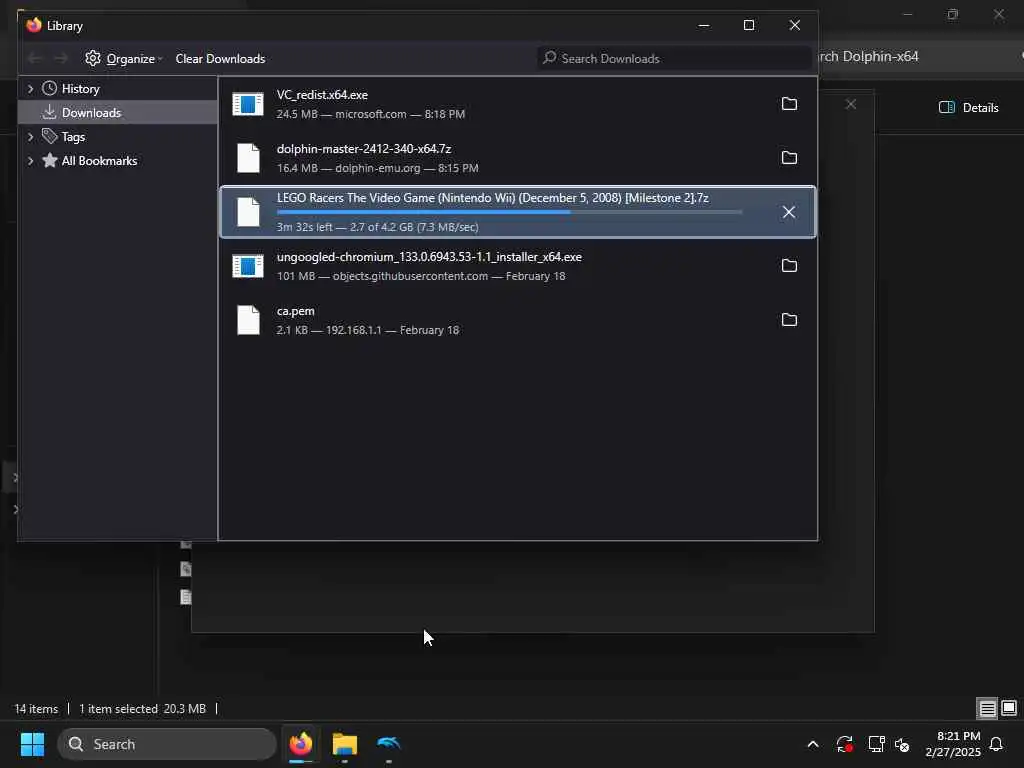Screen dimensions: 1024x768
Task: Select History in the sidebar
Action: point(80,89)
